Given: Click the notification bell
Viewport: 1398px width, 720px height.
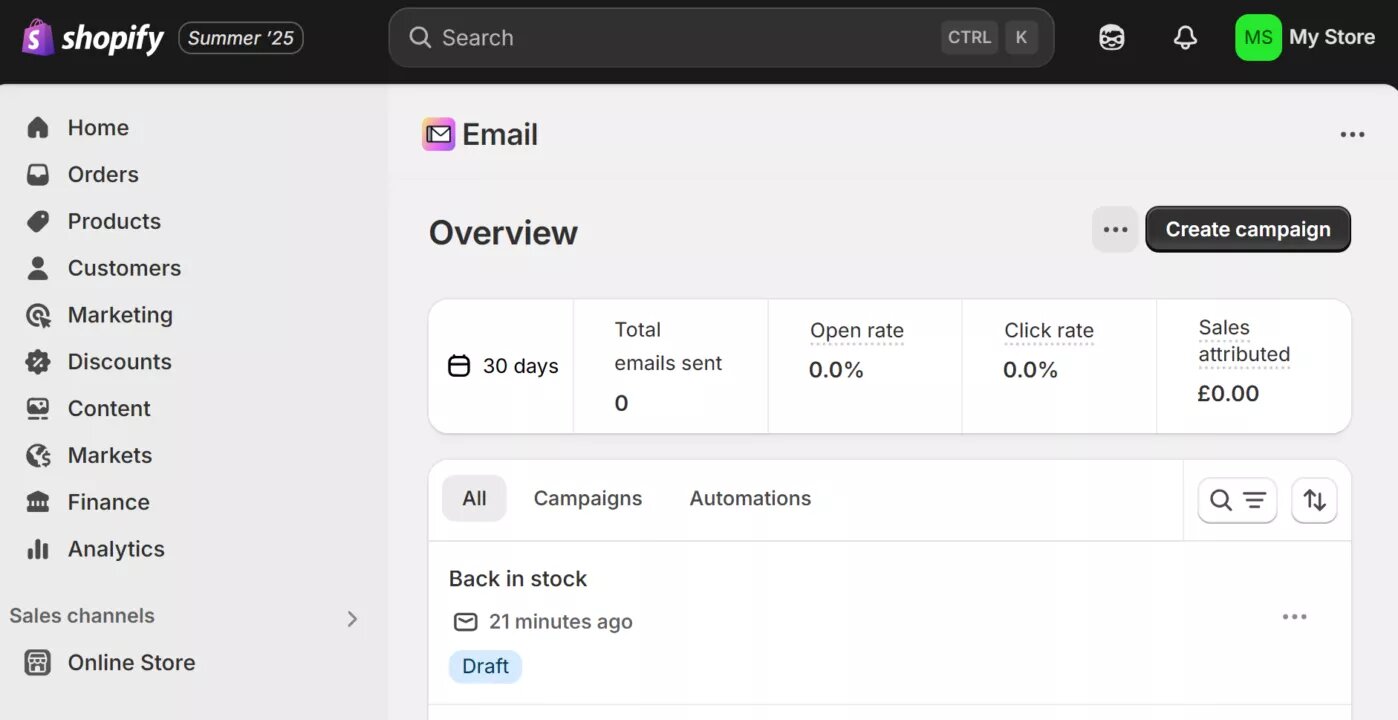Looking at the screenshot, I should point(1185,37).
